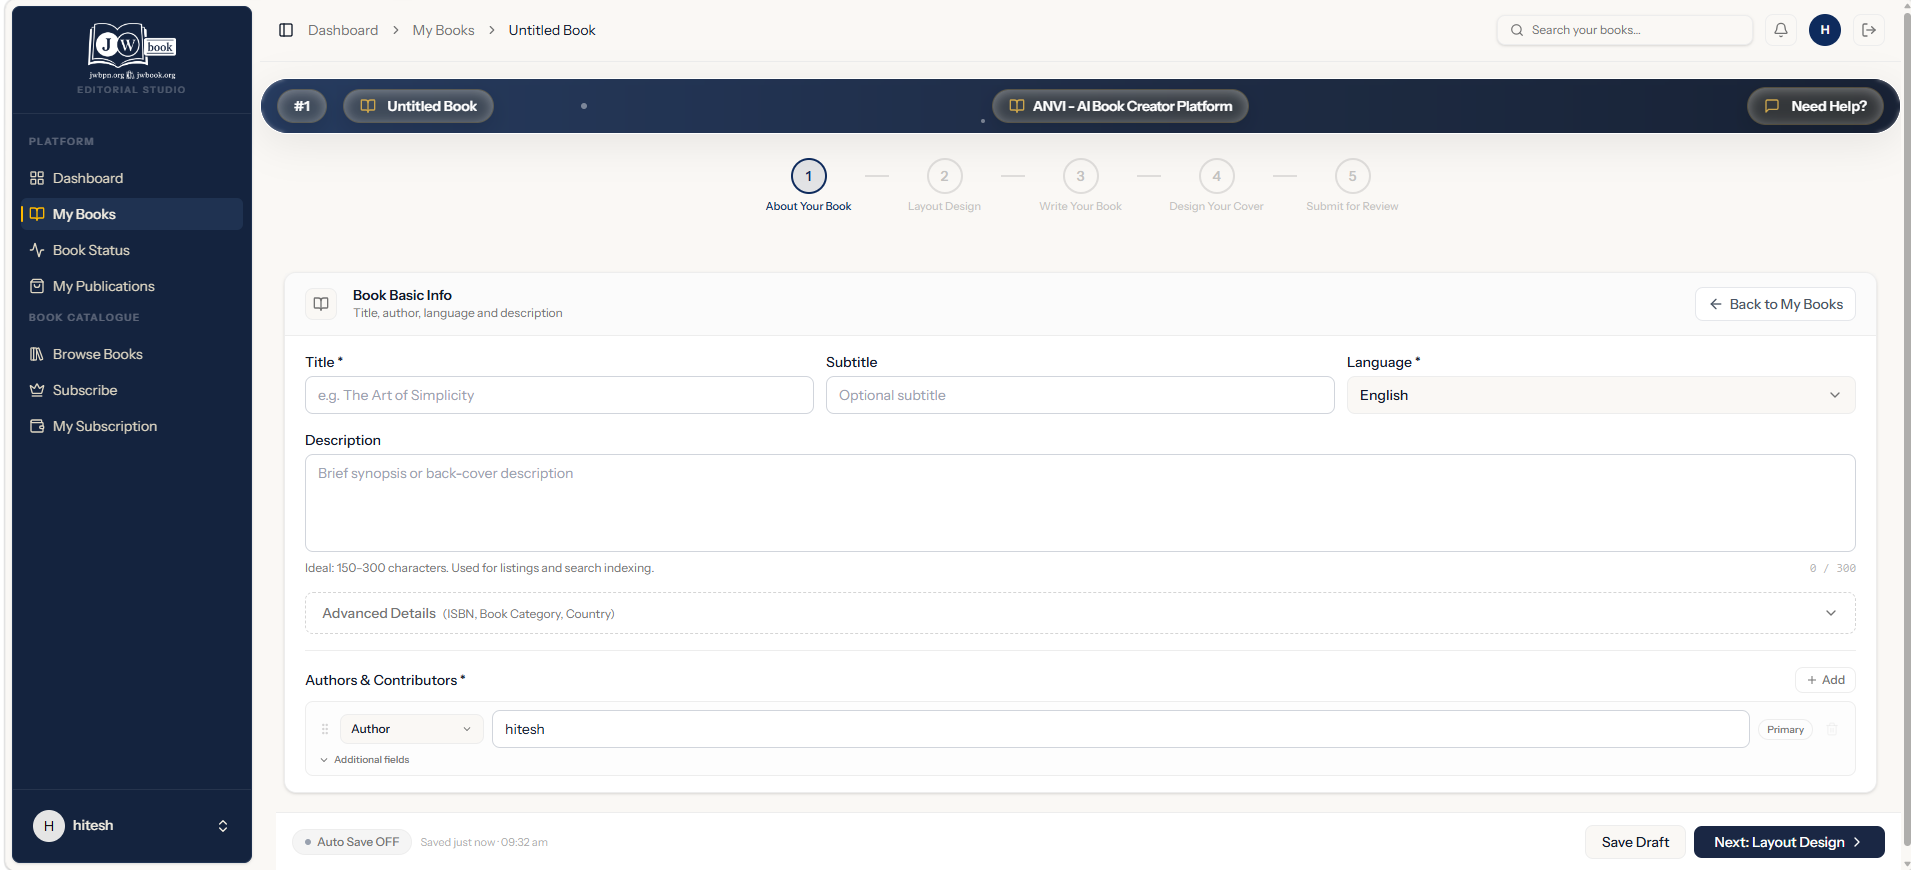Click the JW book logo
This screenshot has width=1911, height=870.
click(x=132, y=50)
